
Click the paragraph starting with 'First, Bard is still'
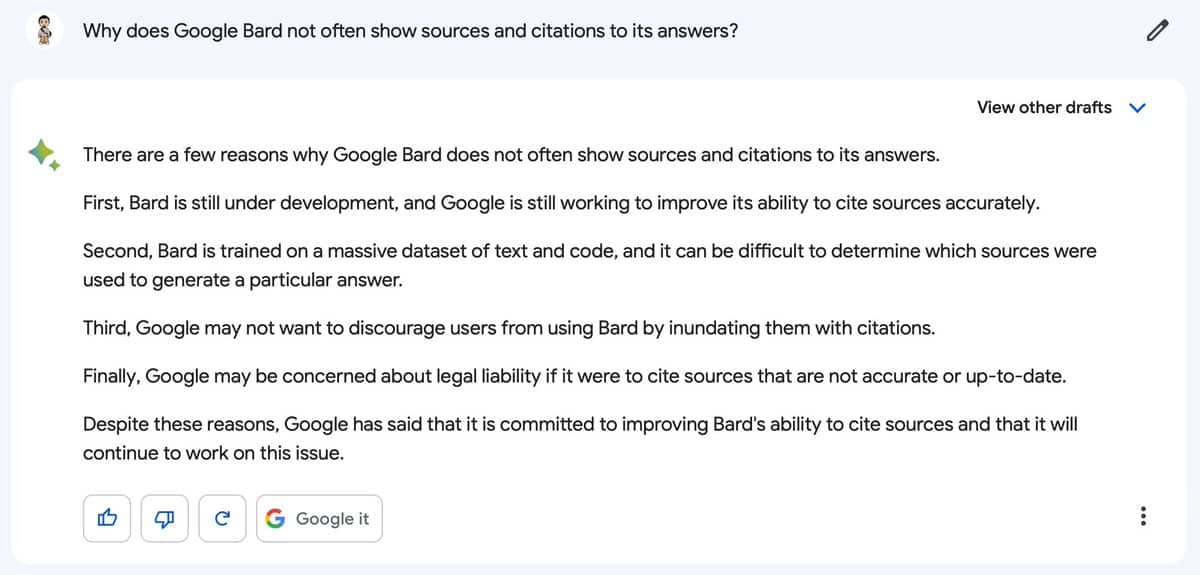561,203
